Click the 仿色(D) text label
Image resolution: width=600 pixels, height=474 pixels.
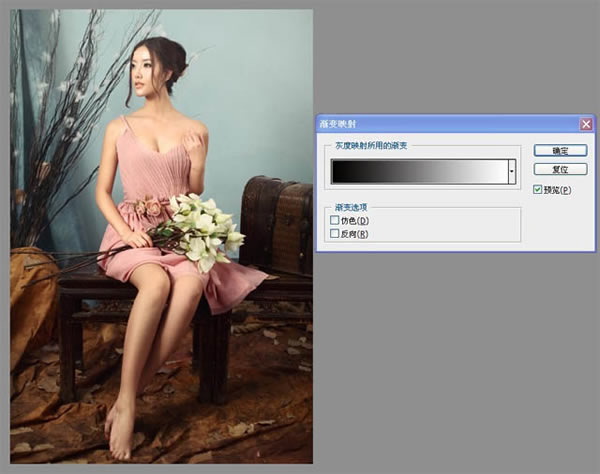355,221
